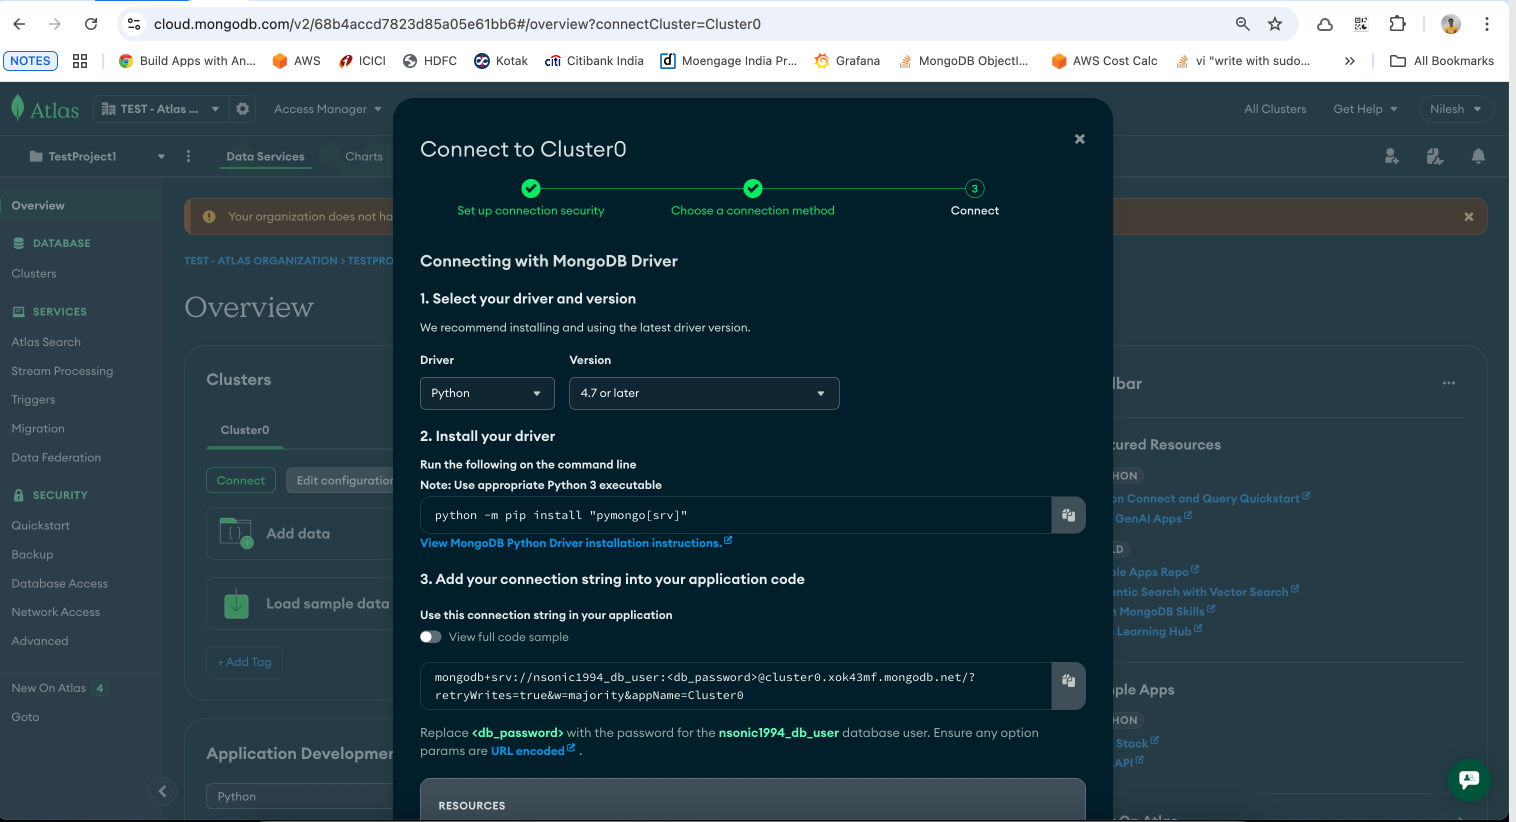
Task: Open the TestProject1 three-dot menu
Action: click(x=187, y=156)
